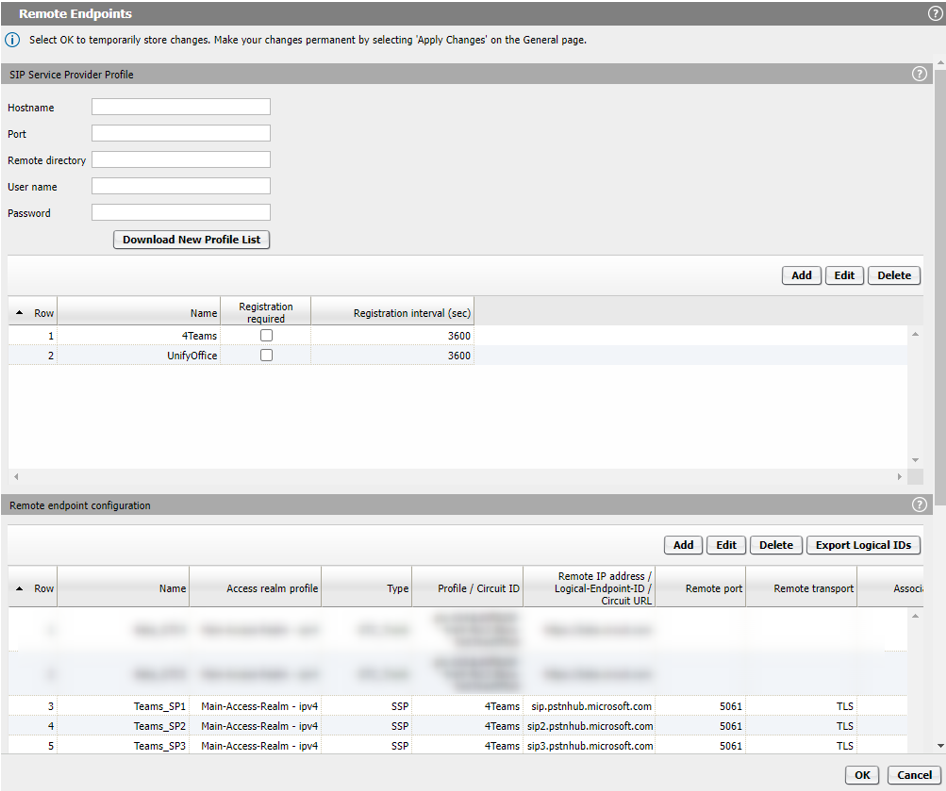Sort endpoints by Name column header
Viewport: 946px width, 791px height.
click(x=123, y=588)
